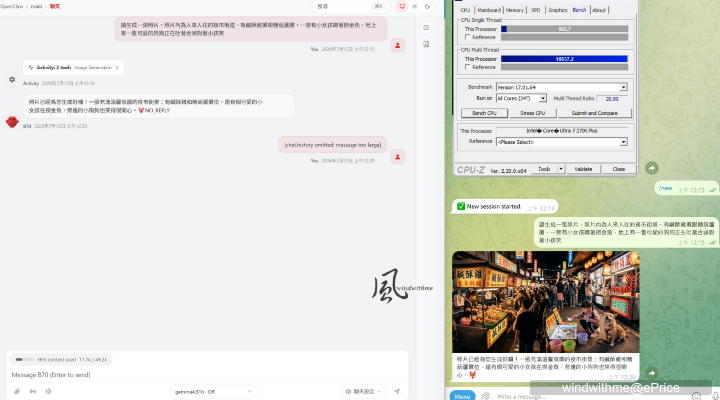Viewport: 720px width, 400px height.
Task: Click the user avatar beside the first prompt message
Action: [398, 45]
